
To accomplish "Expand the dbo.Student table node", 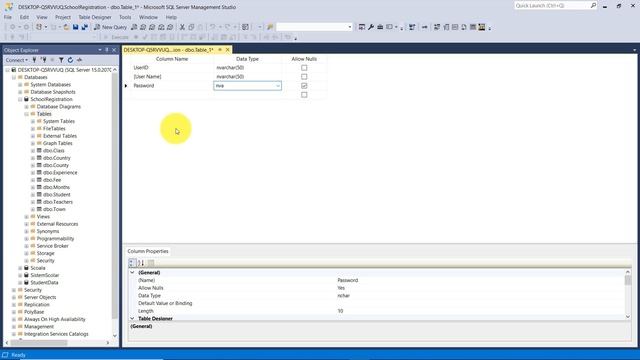I will click(33, 195).
